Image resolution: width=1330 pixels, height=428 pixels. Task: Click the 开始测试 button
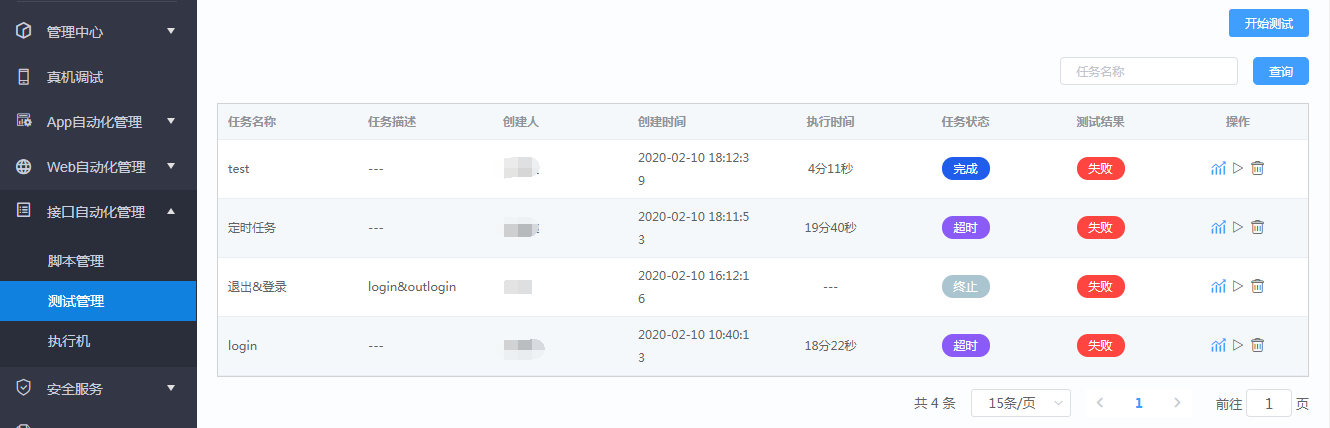[1269, 23]
